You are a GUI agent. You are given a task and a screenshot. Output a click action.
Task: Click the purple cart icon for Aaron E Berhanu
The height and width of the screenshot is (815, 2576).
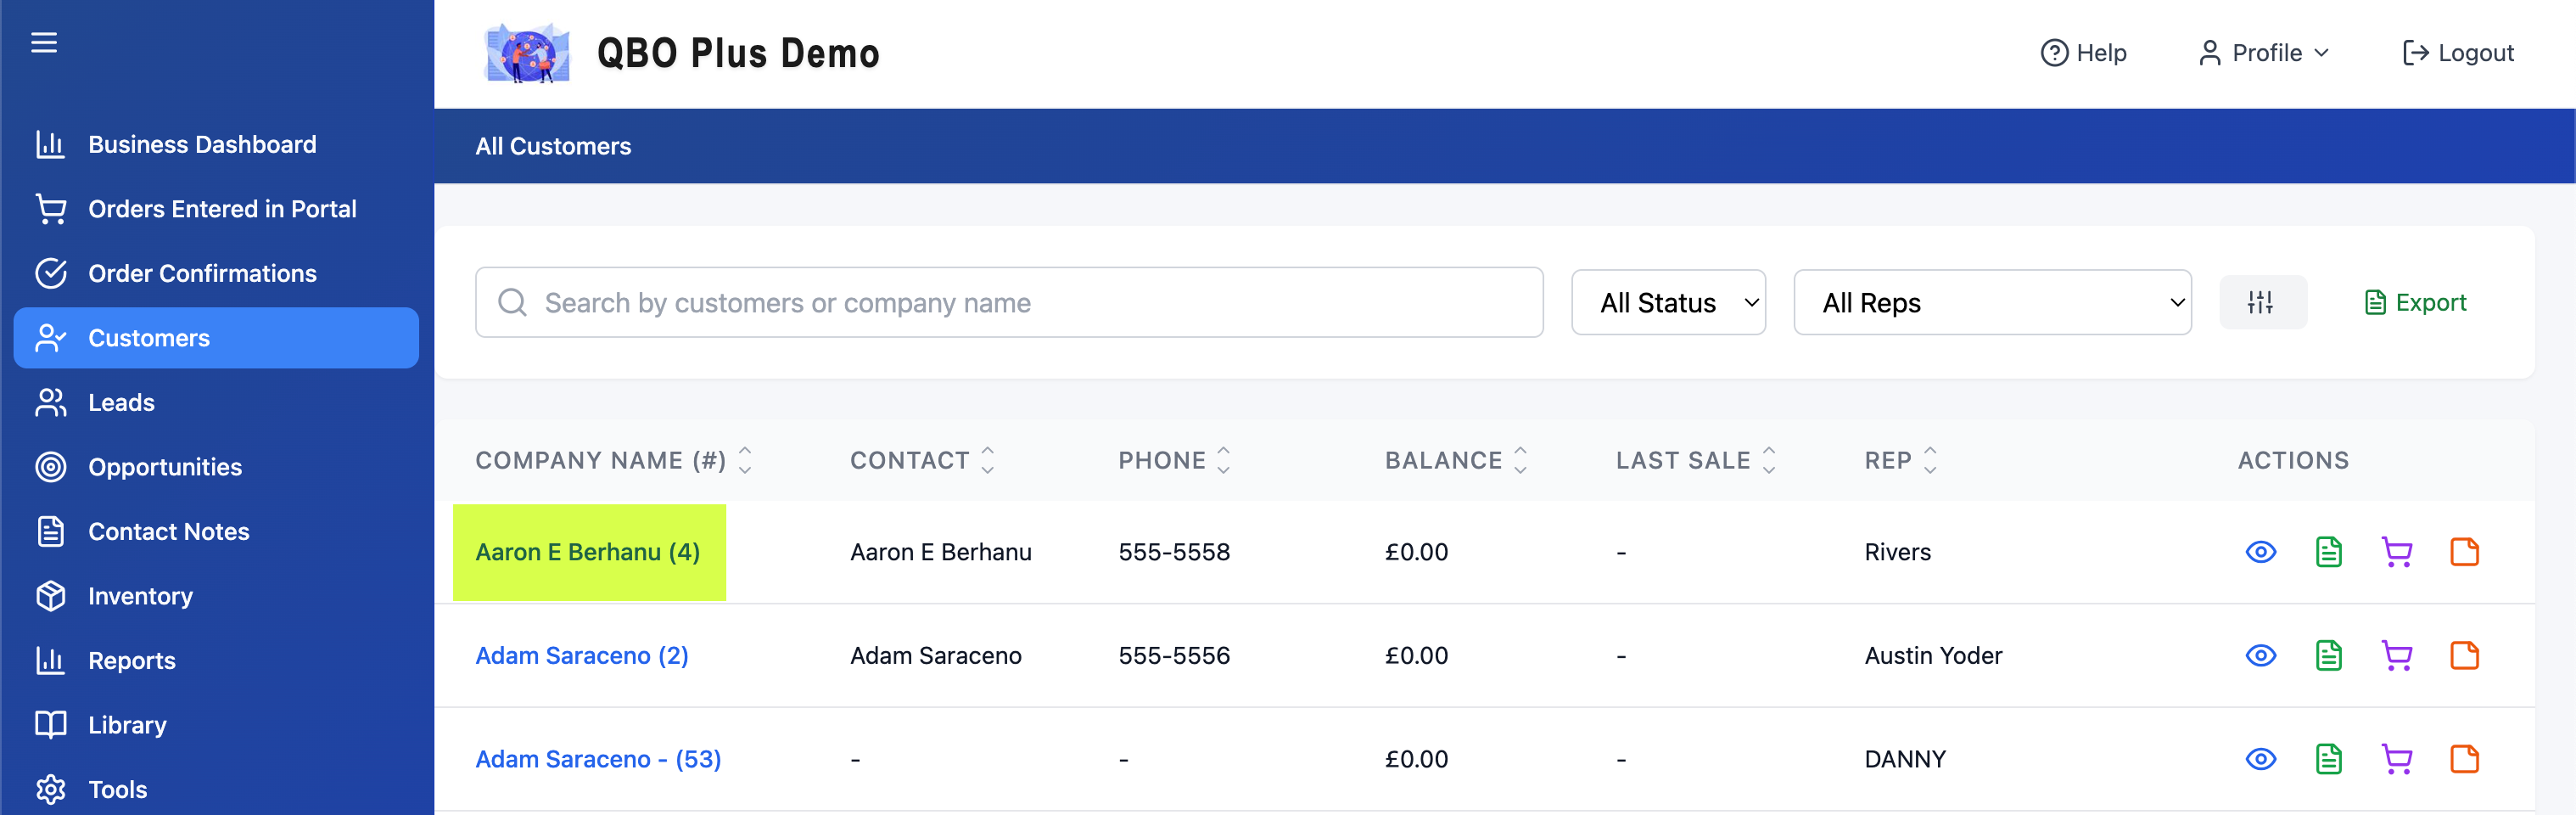[x=2396, y=552]
